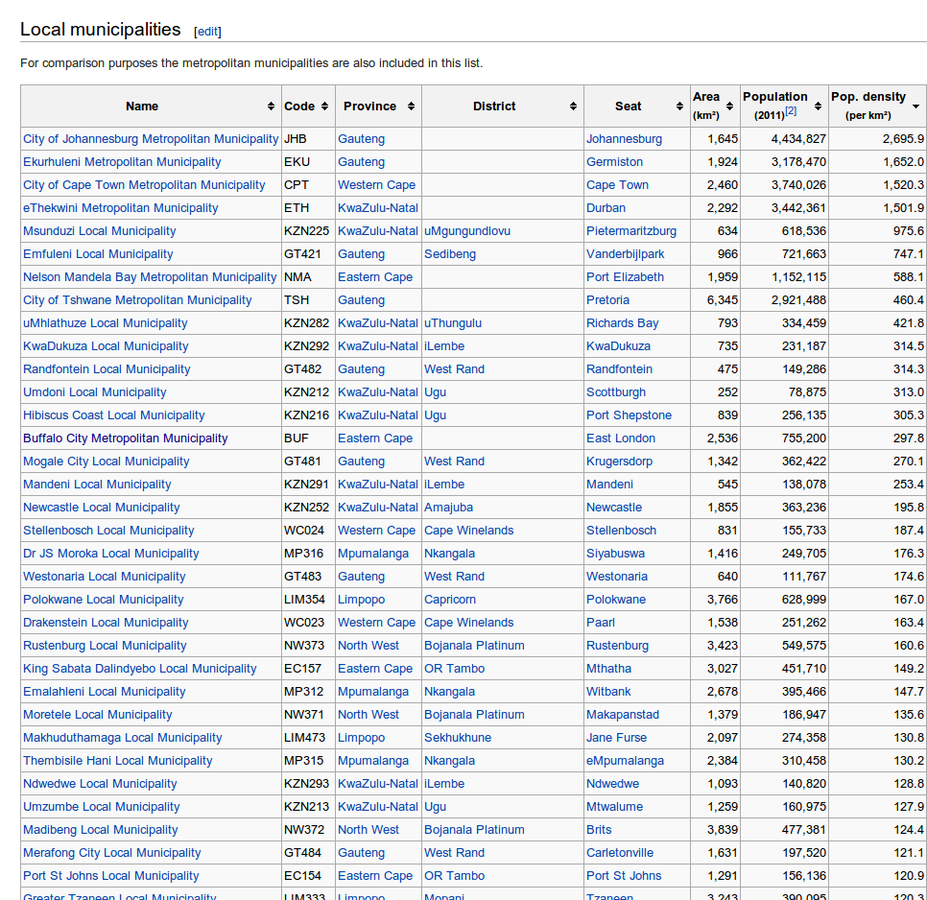Open Randfontein Local Municipality link
927x900 pixels.
pyautogui.click(x=106, y=370)
